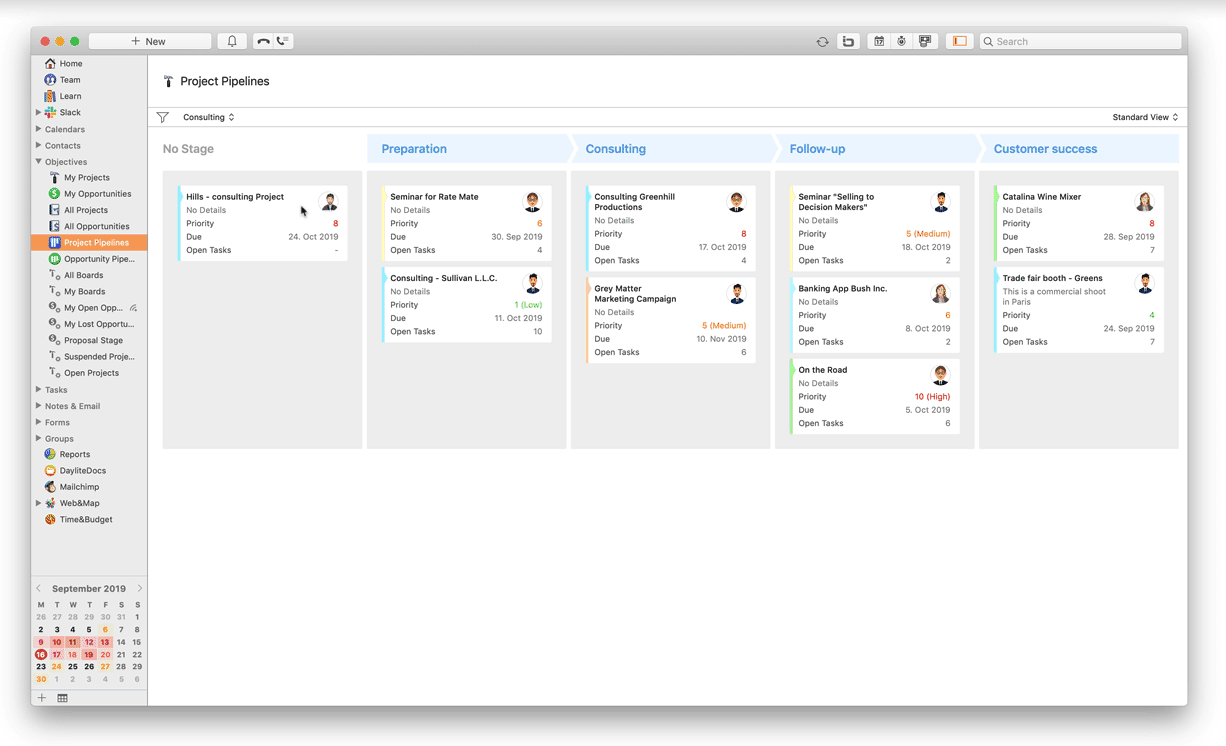The height and width of the screenshot is (746, 1226).
Task: Open the Consulting pipeline dropdown
Action: pyautogui.click(x=208, y=117)
